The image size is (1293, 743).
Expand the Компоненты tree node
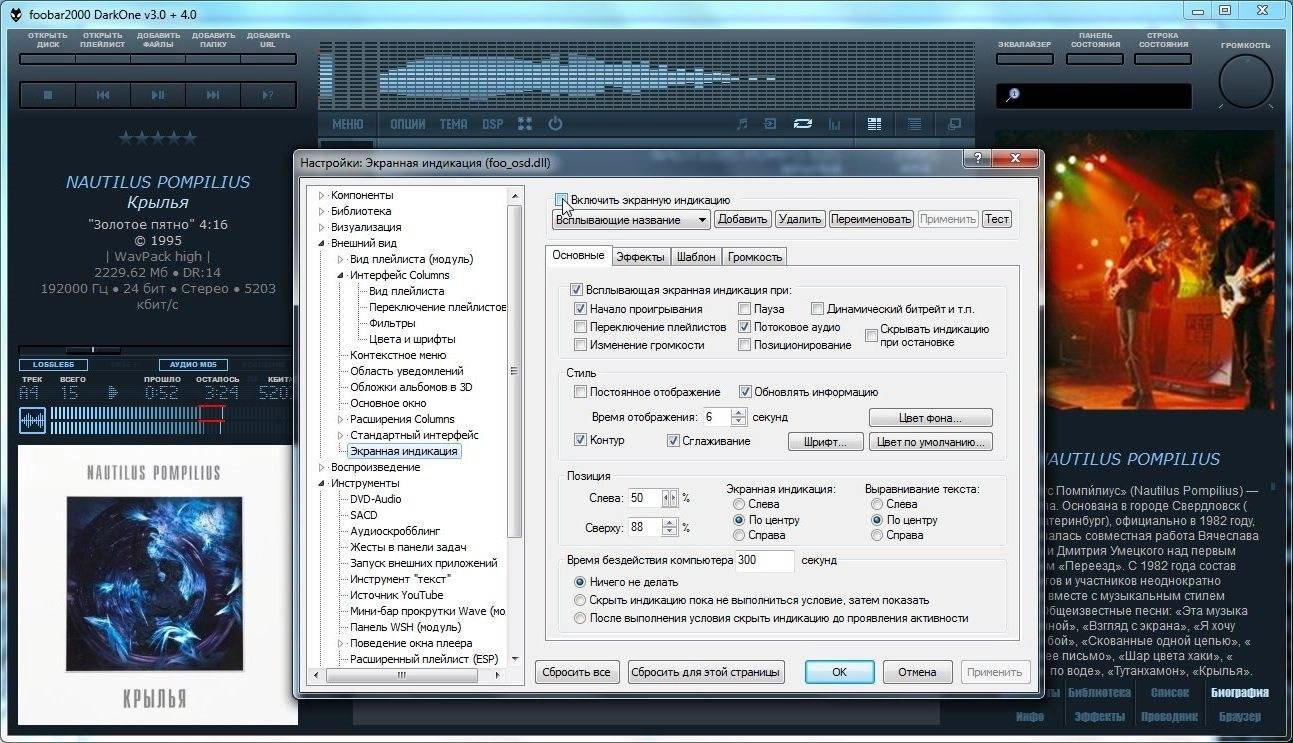tap(322, 195)
